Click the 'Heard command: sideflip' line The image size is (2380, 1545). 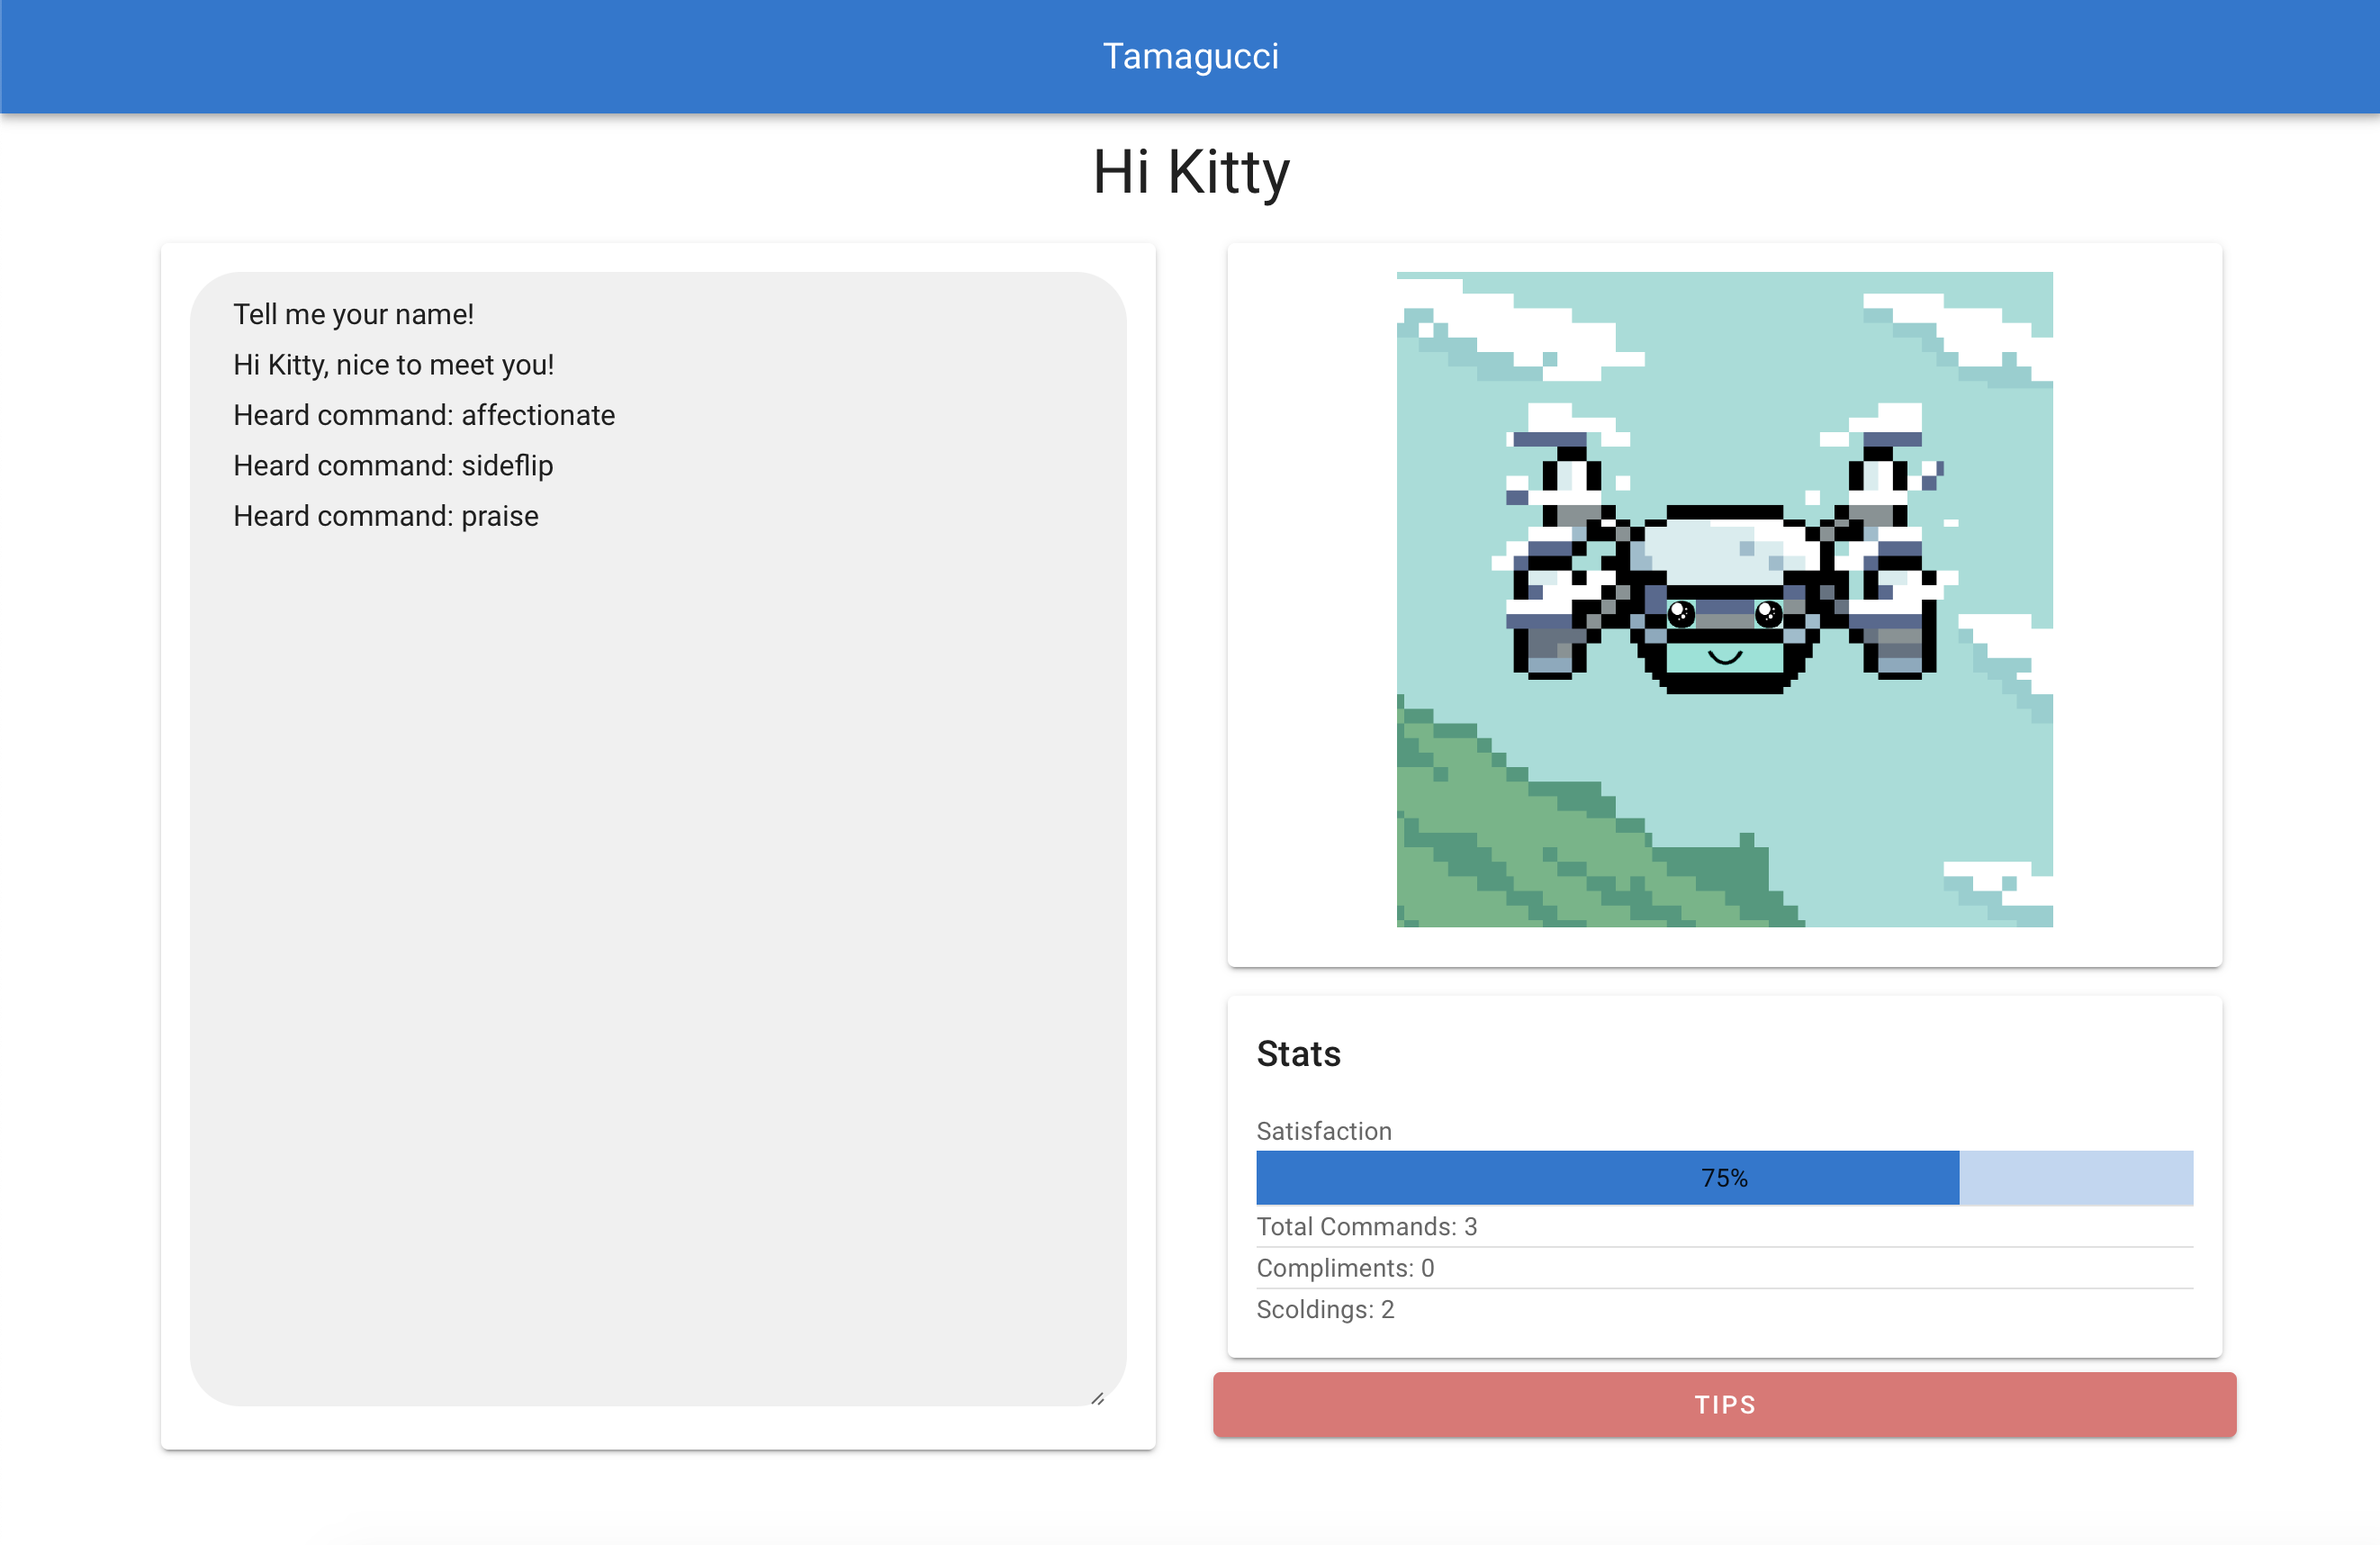point(393,466)
